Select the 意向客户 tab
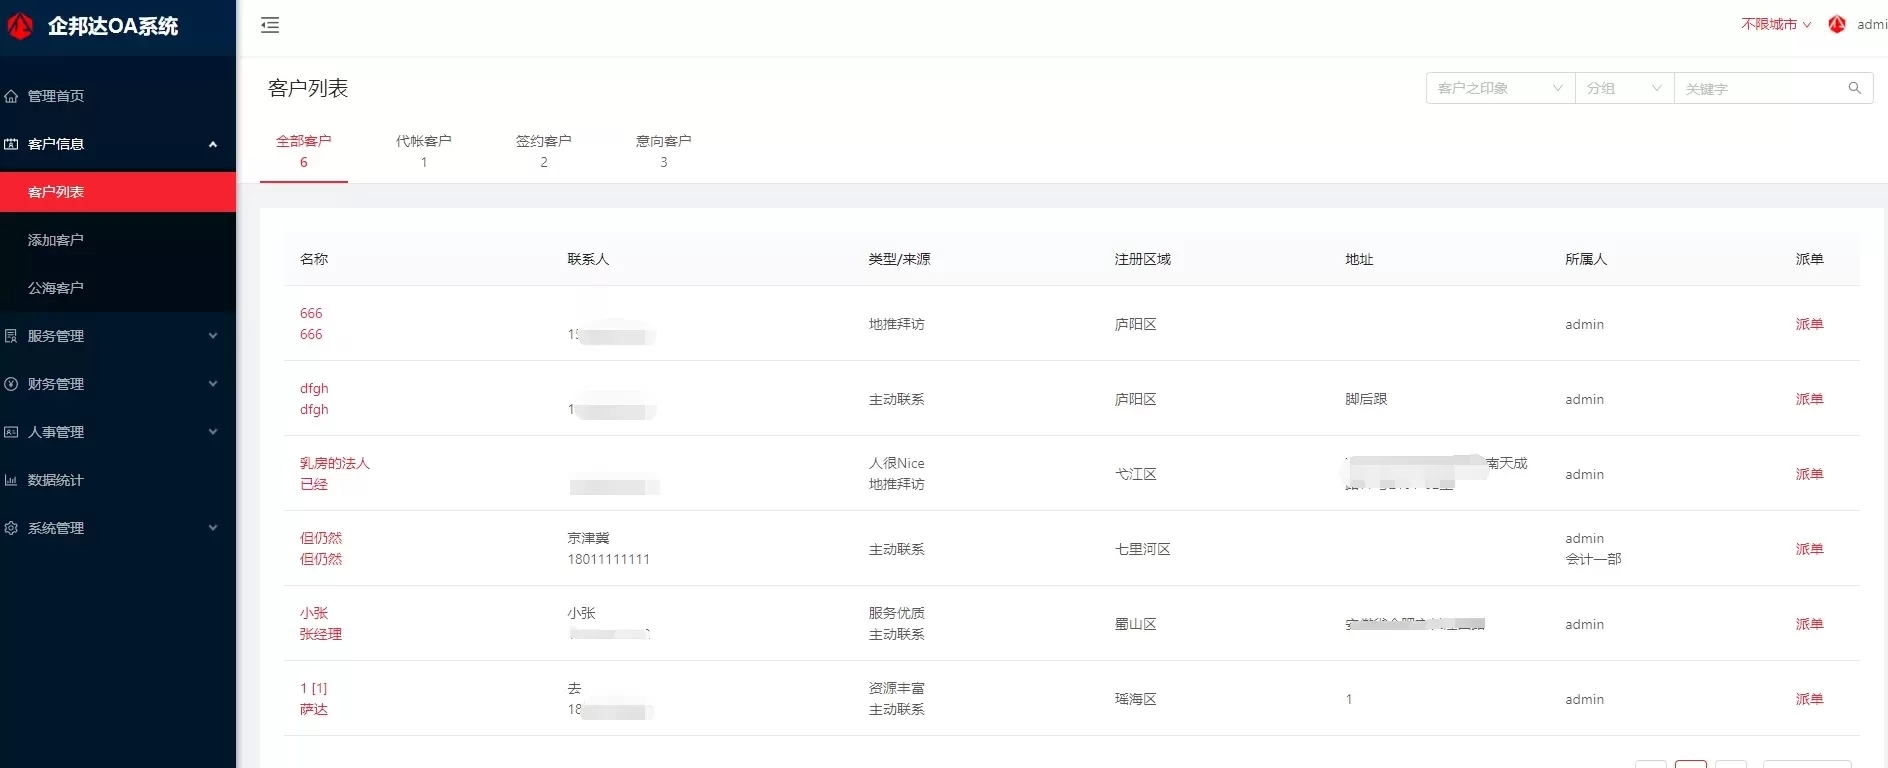Image resolution: width=1888 pixels, height=768 pixels. tap(663, 150)
